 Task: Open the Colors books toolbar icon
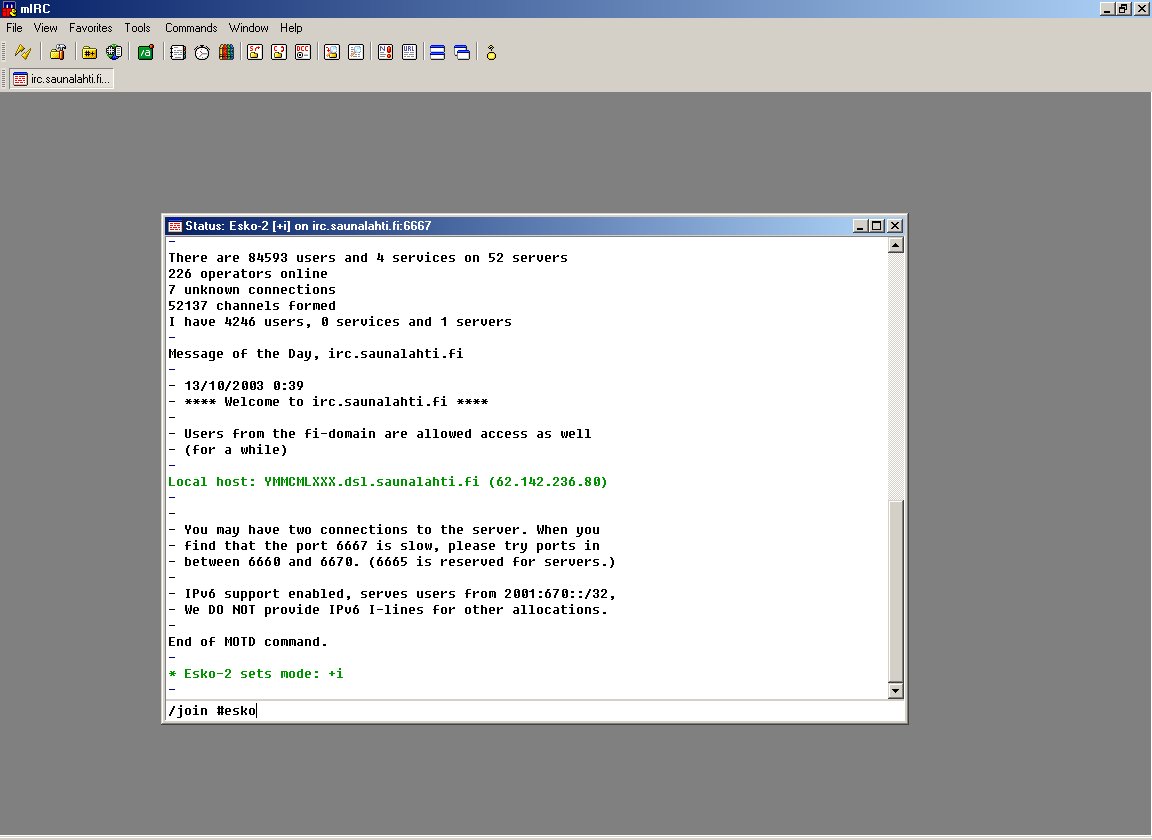226,52
